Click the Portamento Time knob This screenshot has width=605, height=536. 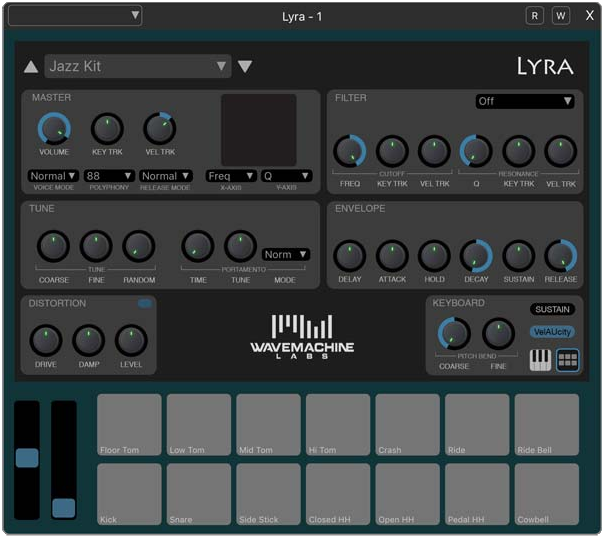(x=198, y=246)
